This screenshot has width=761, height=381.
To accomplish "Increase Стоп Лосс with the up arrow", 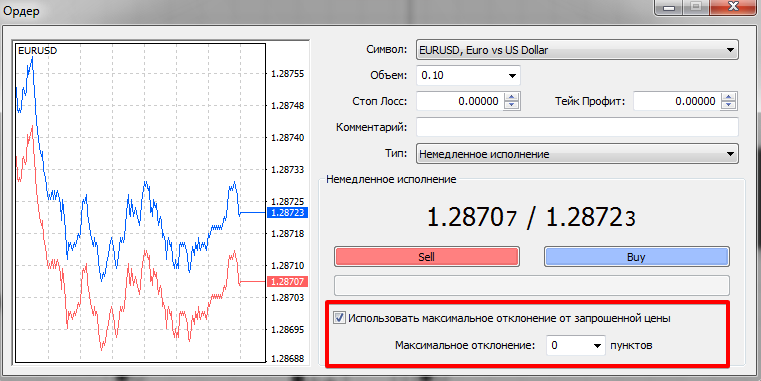I will tap(512, 97).
